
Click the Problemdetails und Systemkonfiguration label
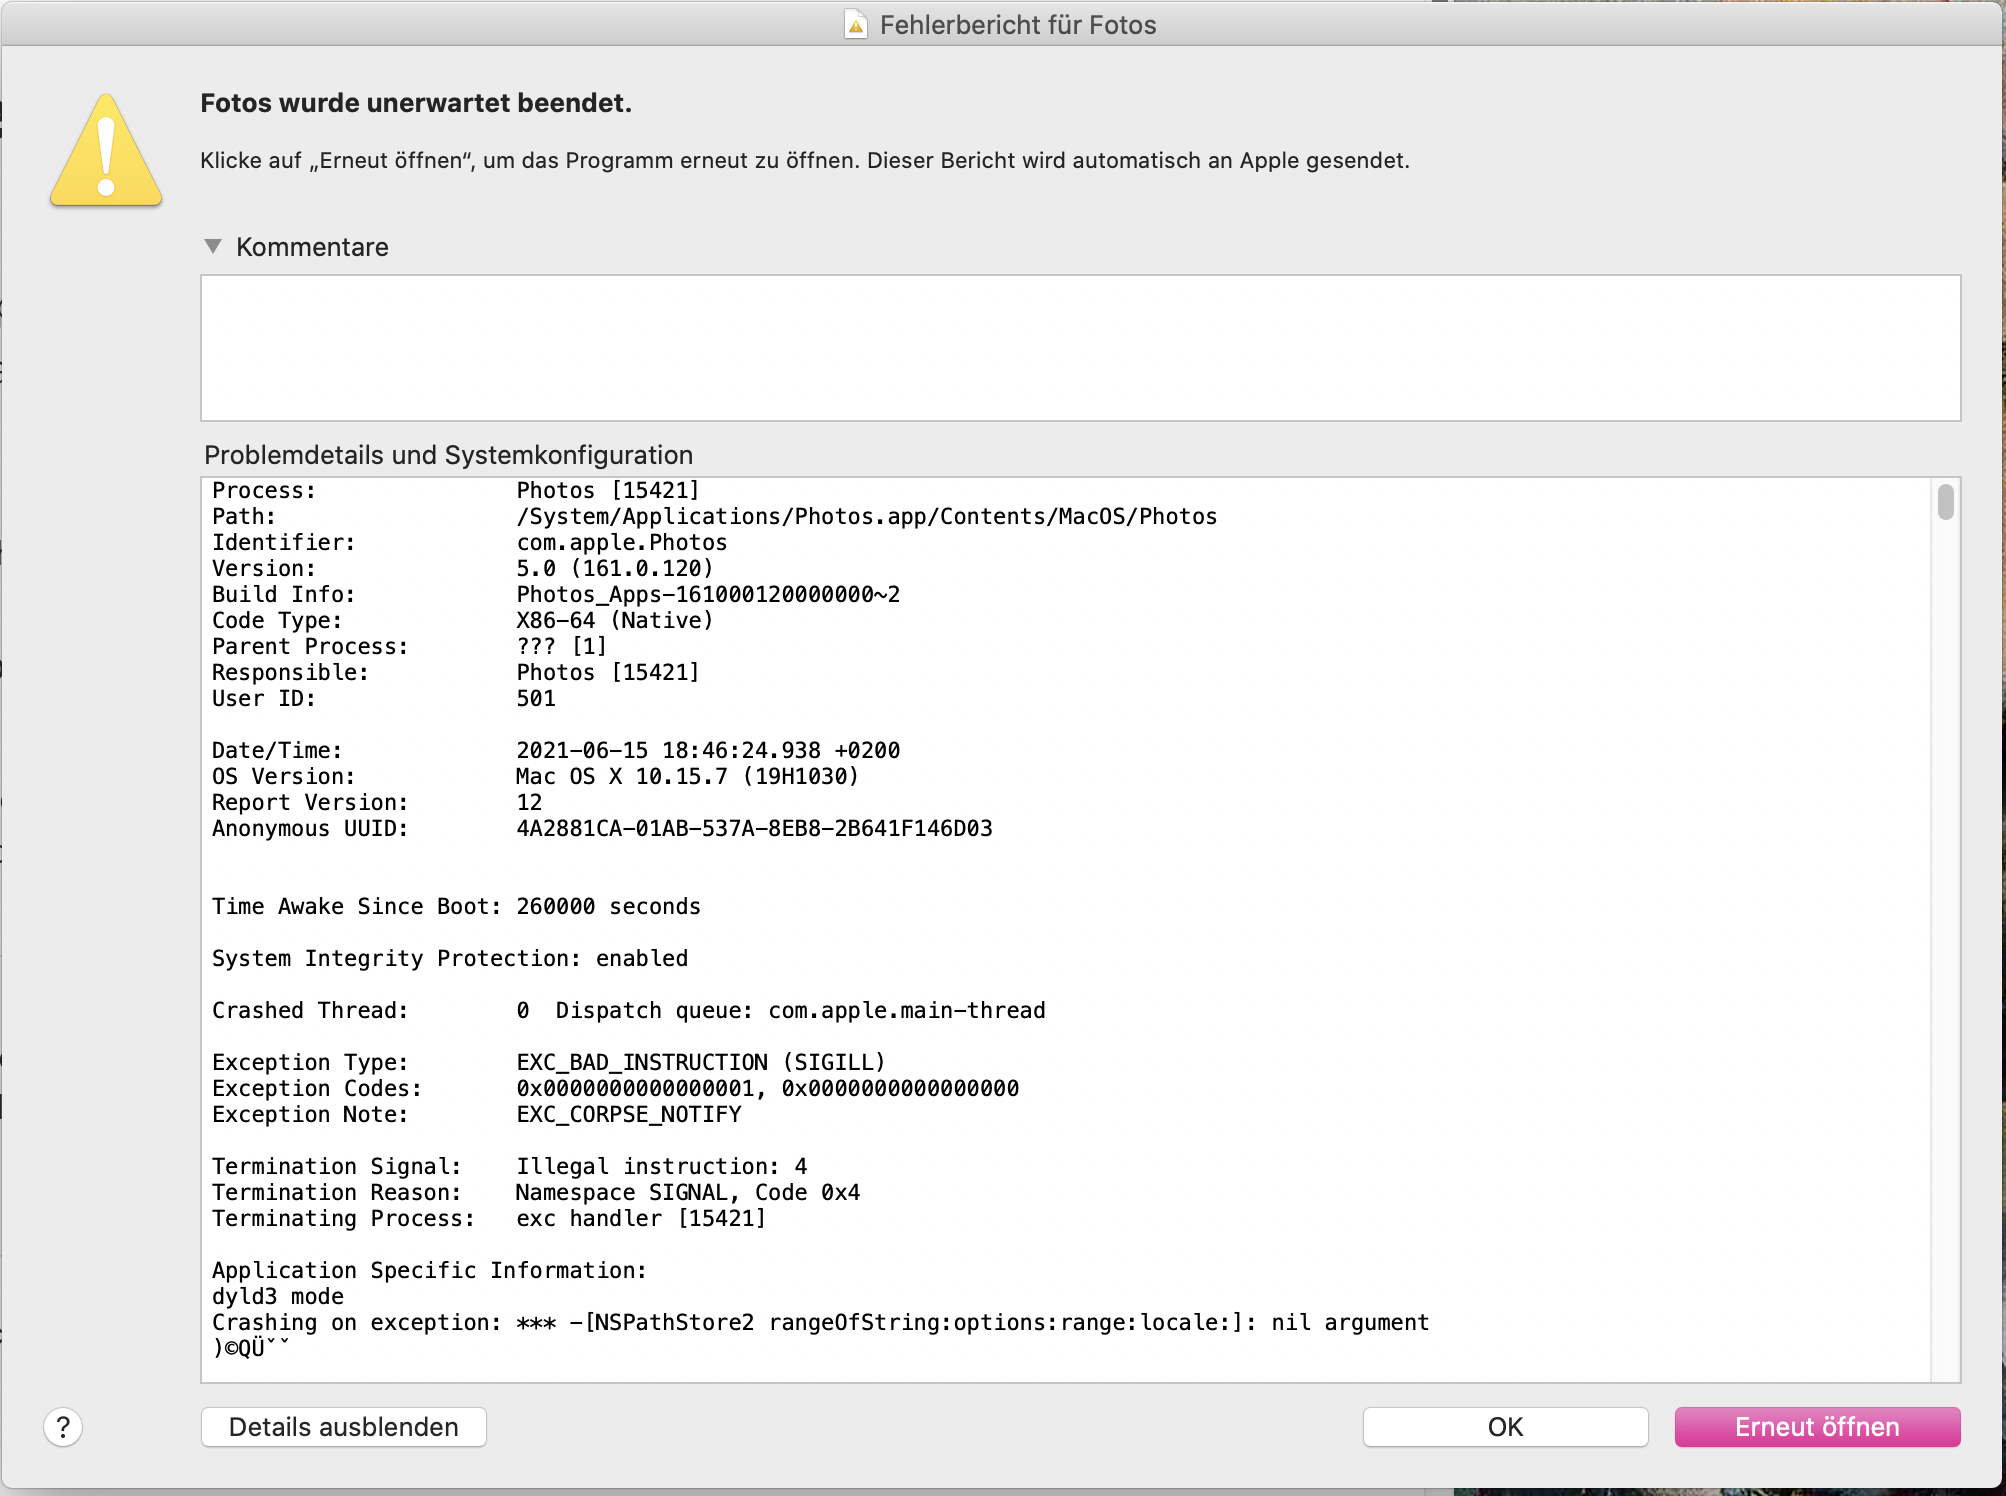pyautogui.click(x=448, y=455)
